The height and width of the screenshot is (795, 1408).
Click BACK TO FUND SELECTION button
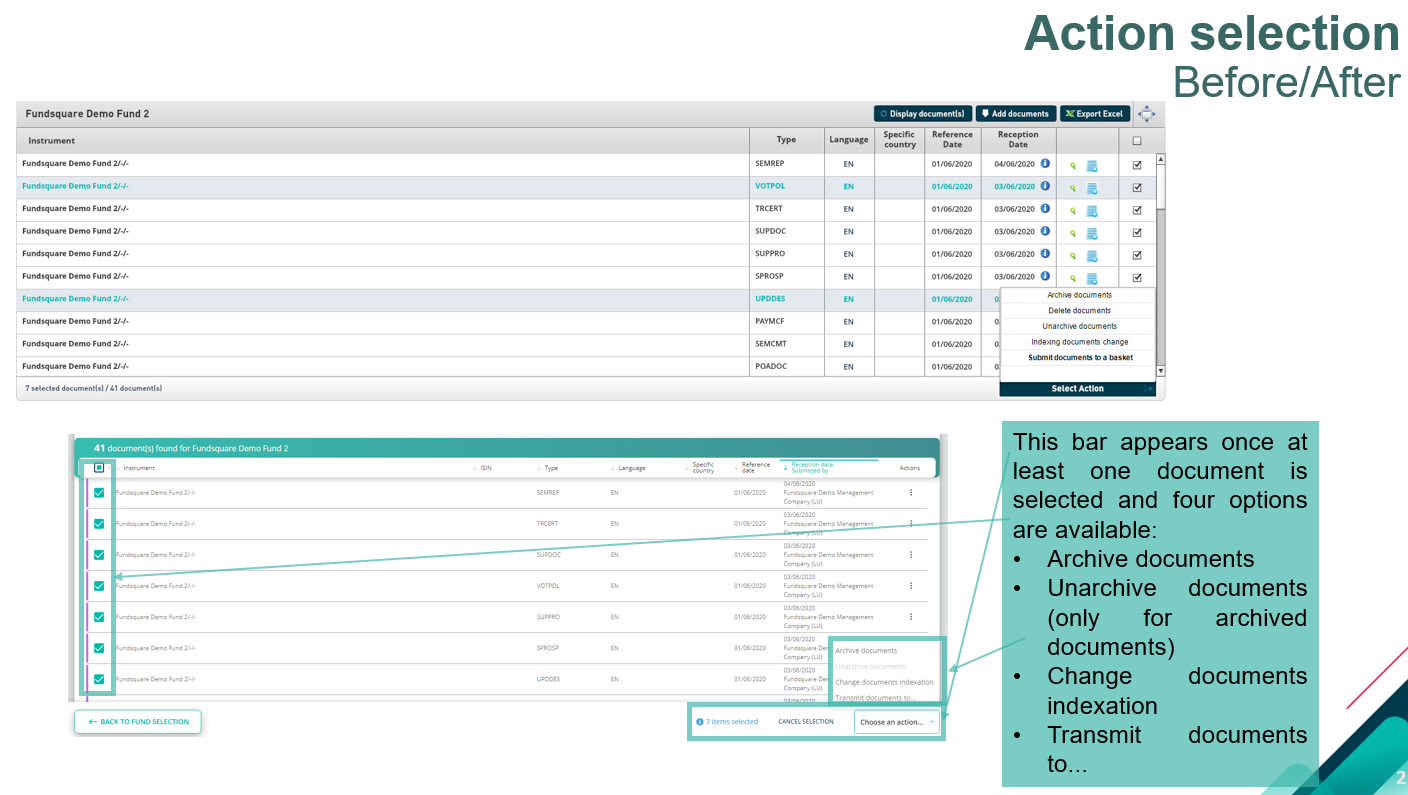click(x=138, y=722)
